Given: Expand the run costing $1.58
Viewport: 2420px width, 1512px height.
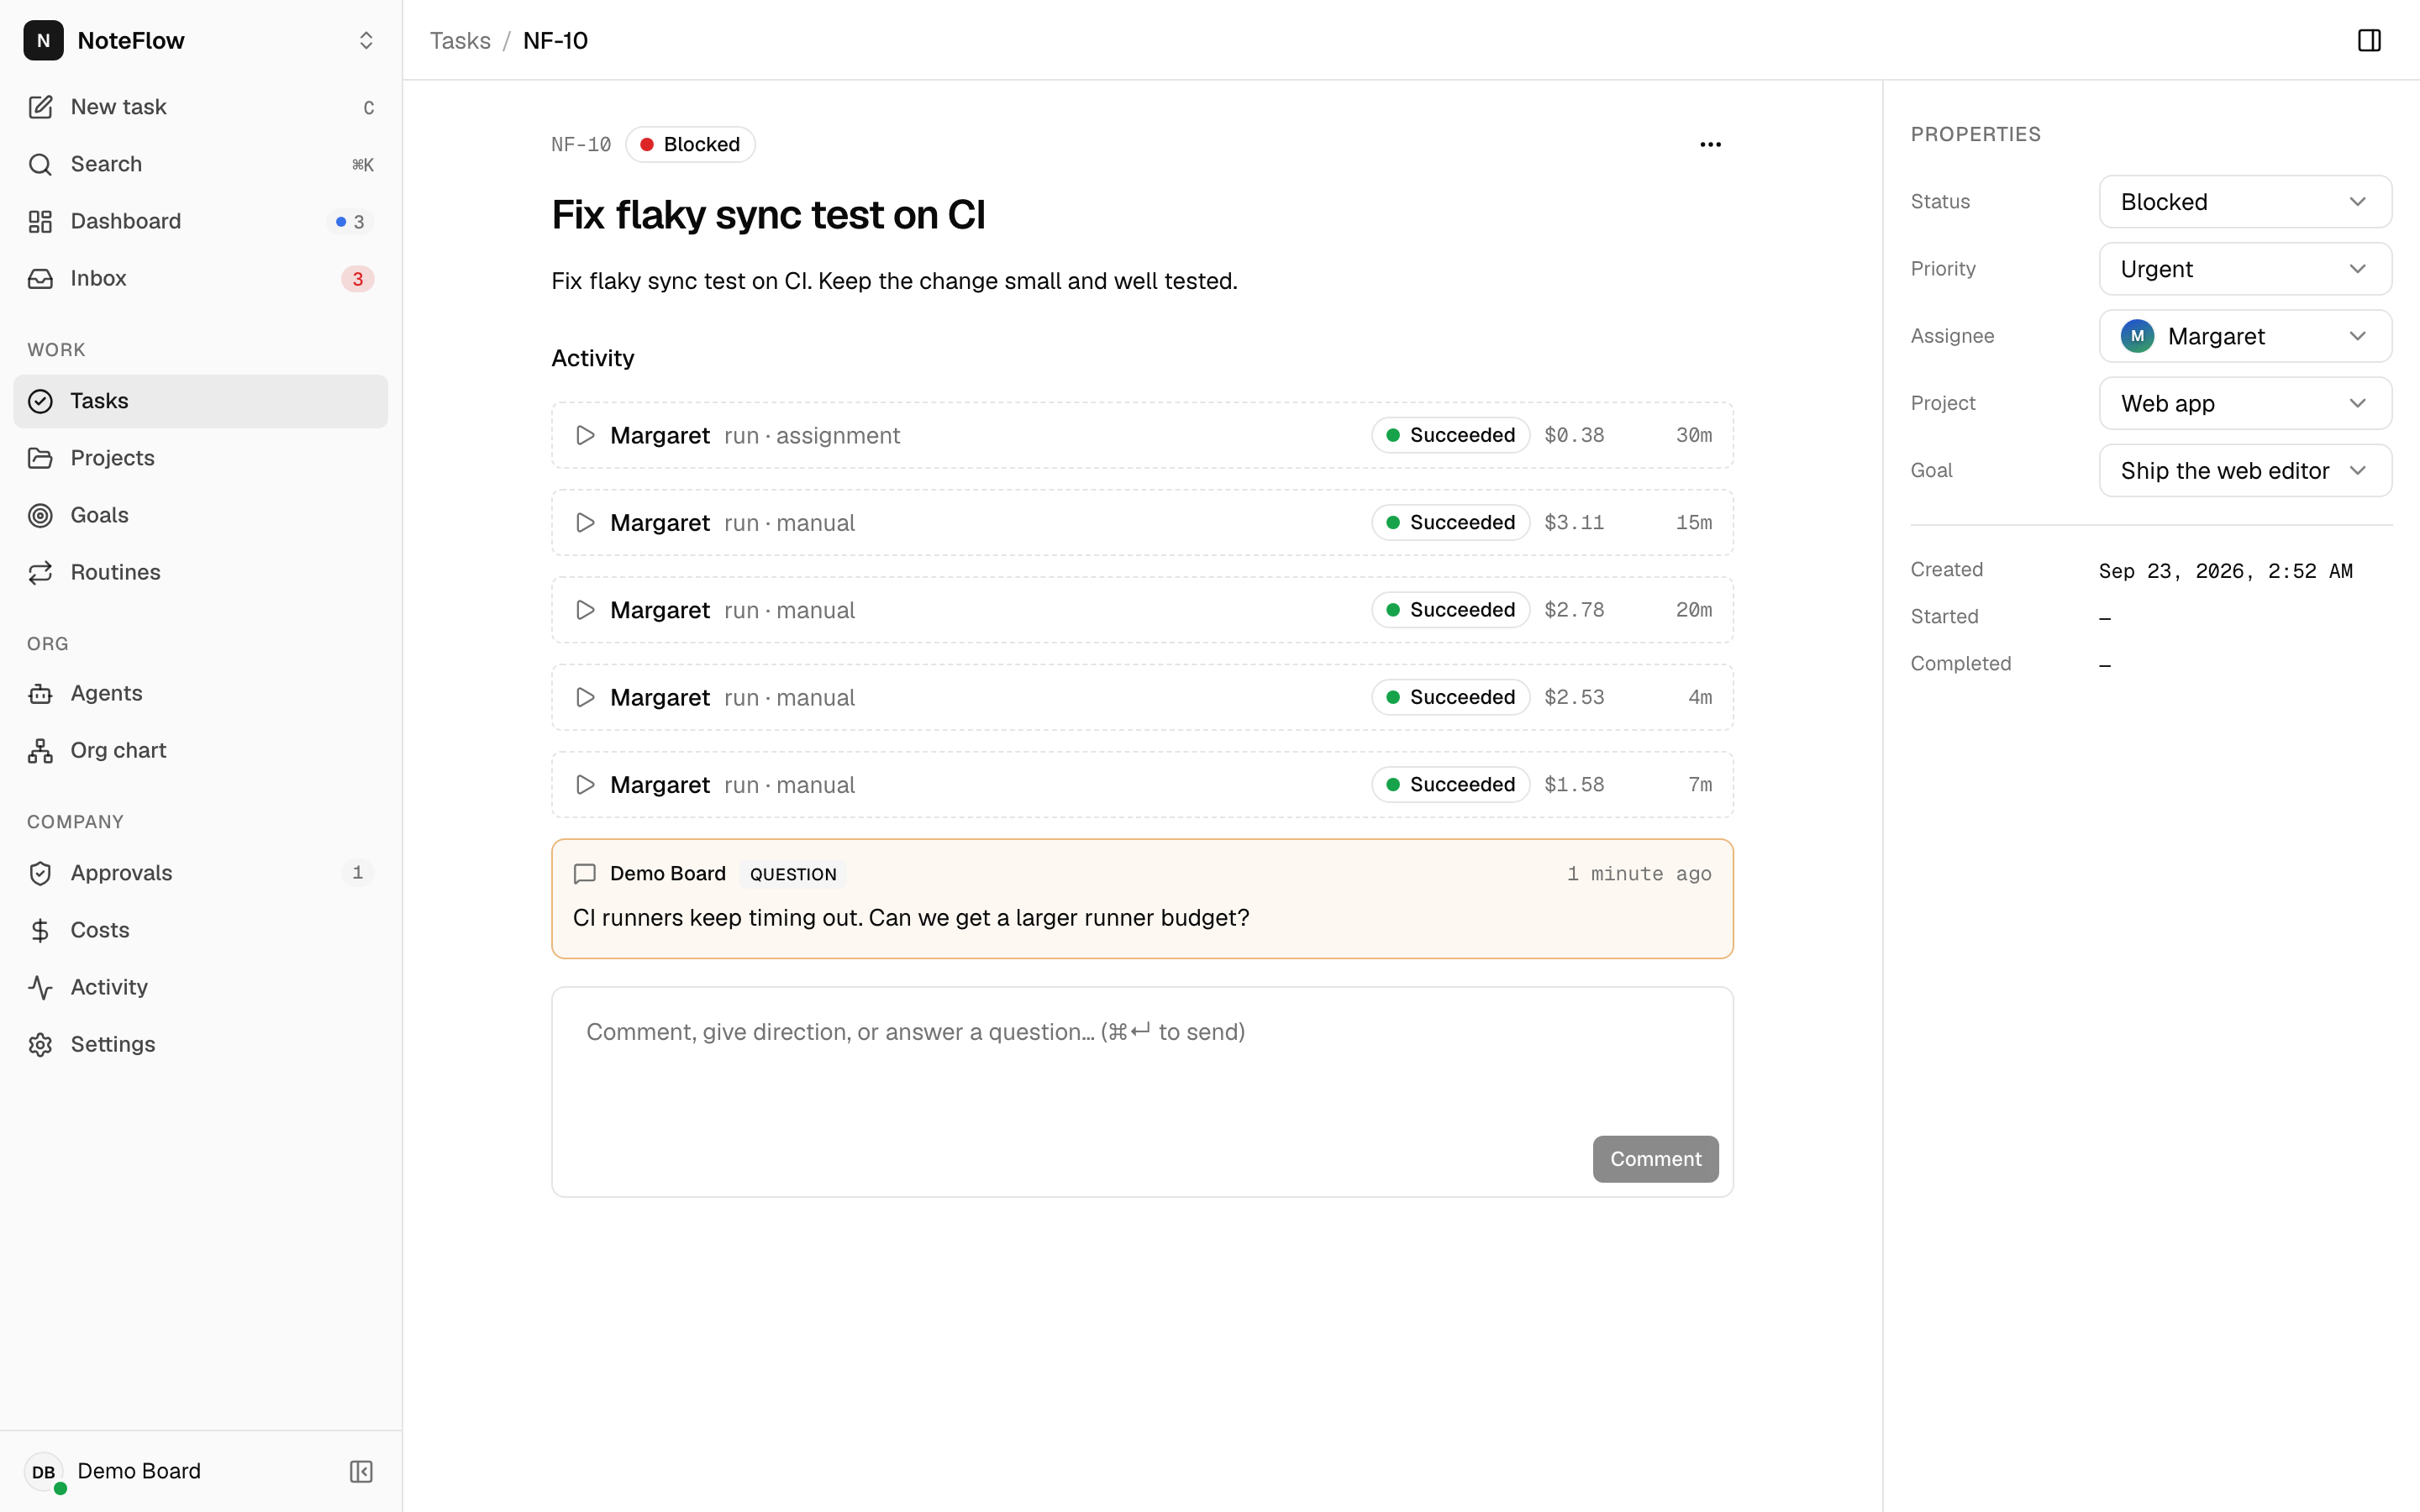Looking at the screenshot, I should [x=1142, y=785].
